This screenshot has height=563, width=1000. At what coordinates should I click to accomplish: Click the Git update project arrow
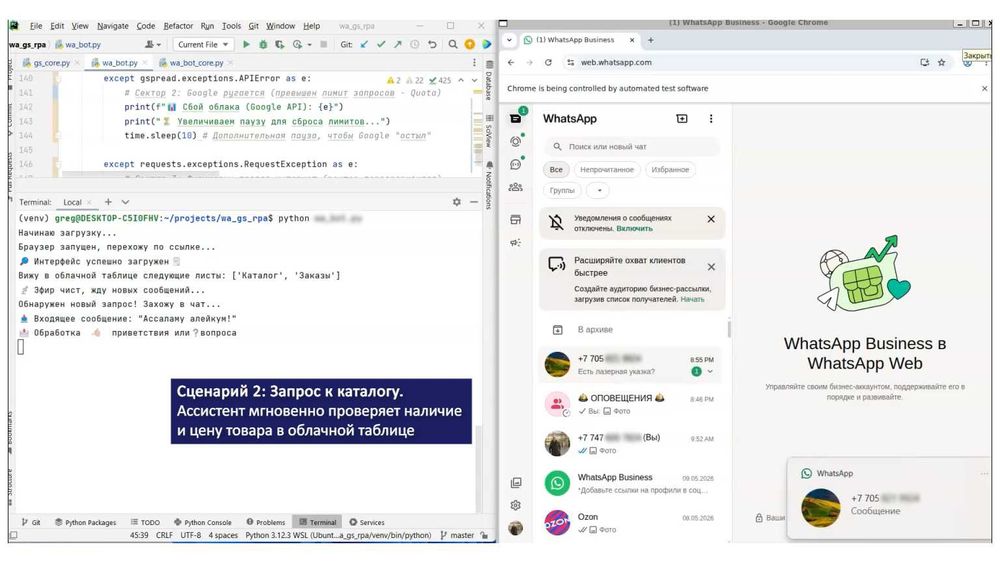click(x=364, y=45)
